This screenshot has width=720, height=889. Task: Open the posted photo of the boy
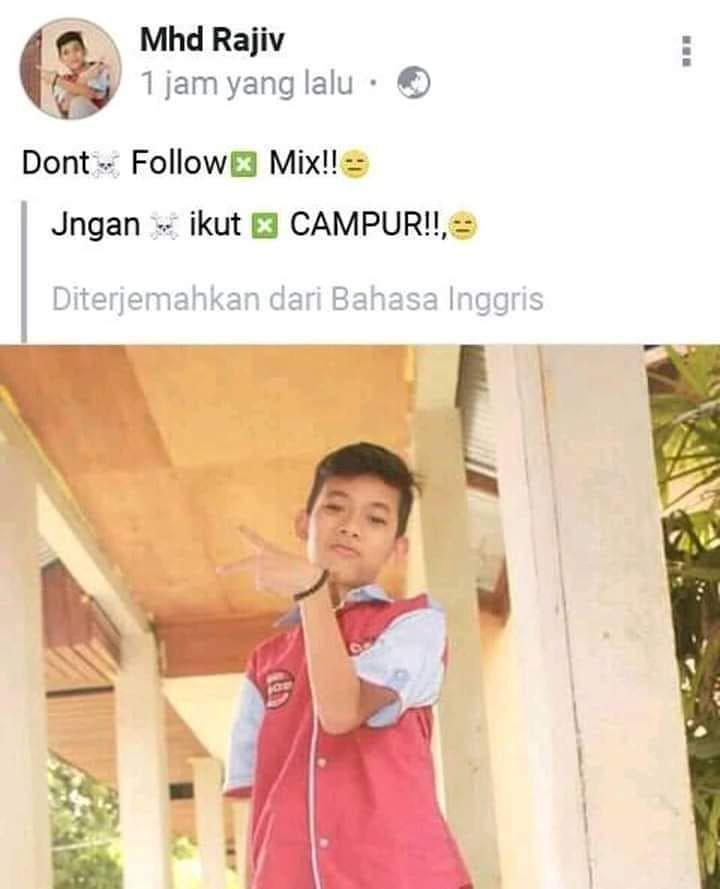pos(360,617)
